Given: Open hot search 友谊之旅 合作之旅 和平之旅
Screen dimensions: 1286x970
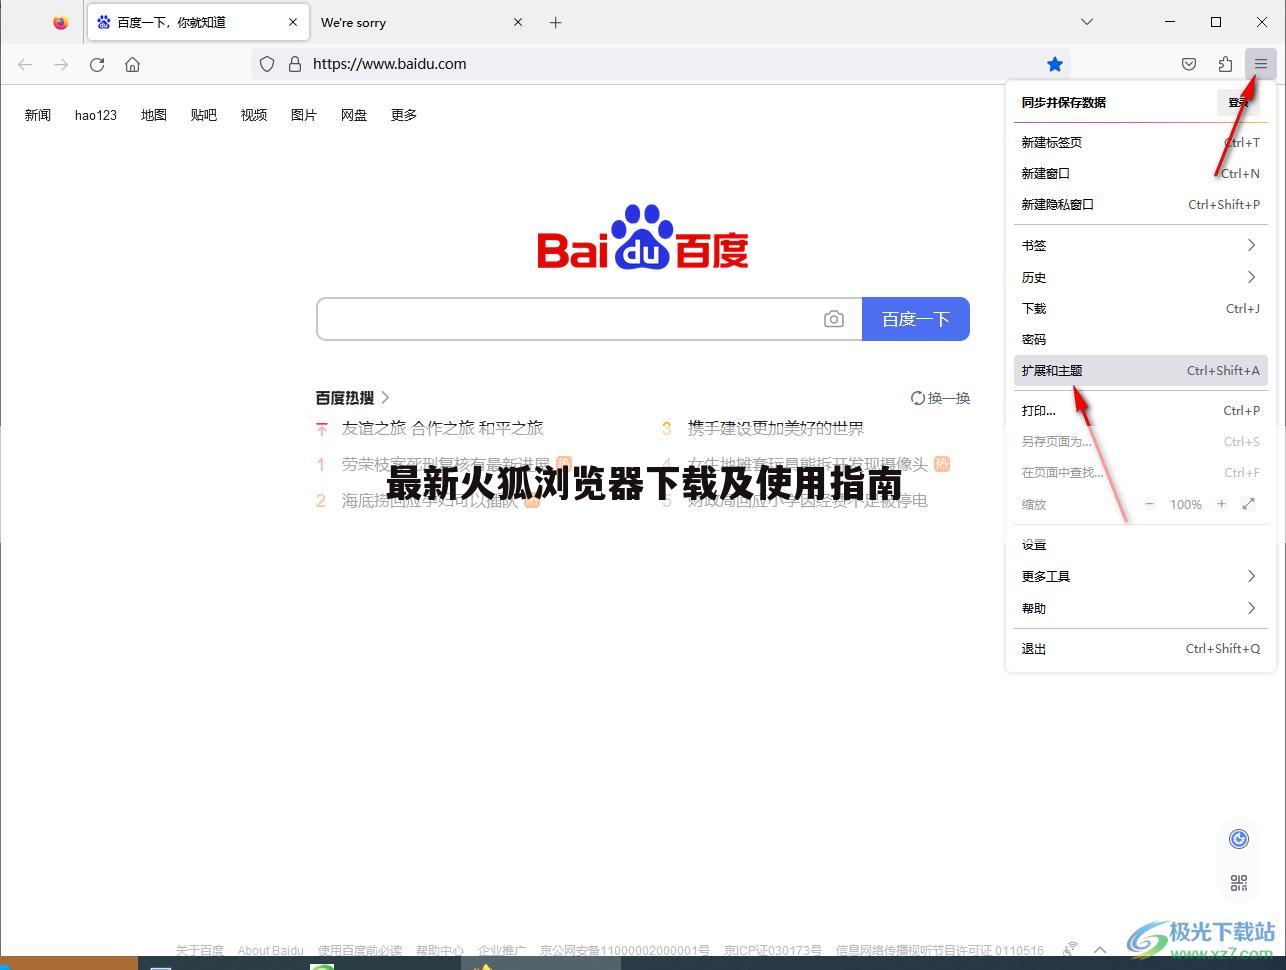Looking at the screenshot, I should [442, 428].
